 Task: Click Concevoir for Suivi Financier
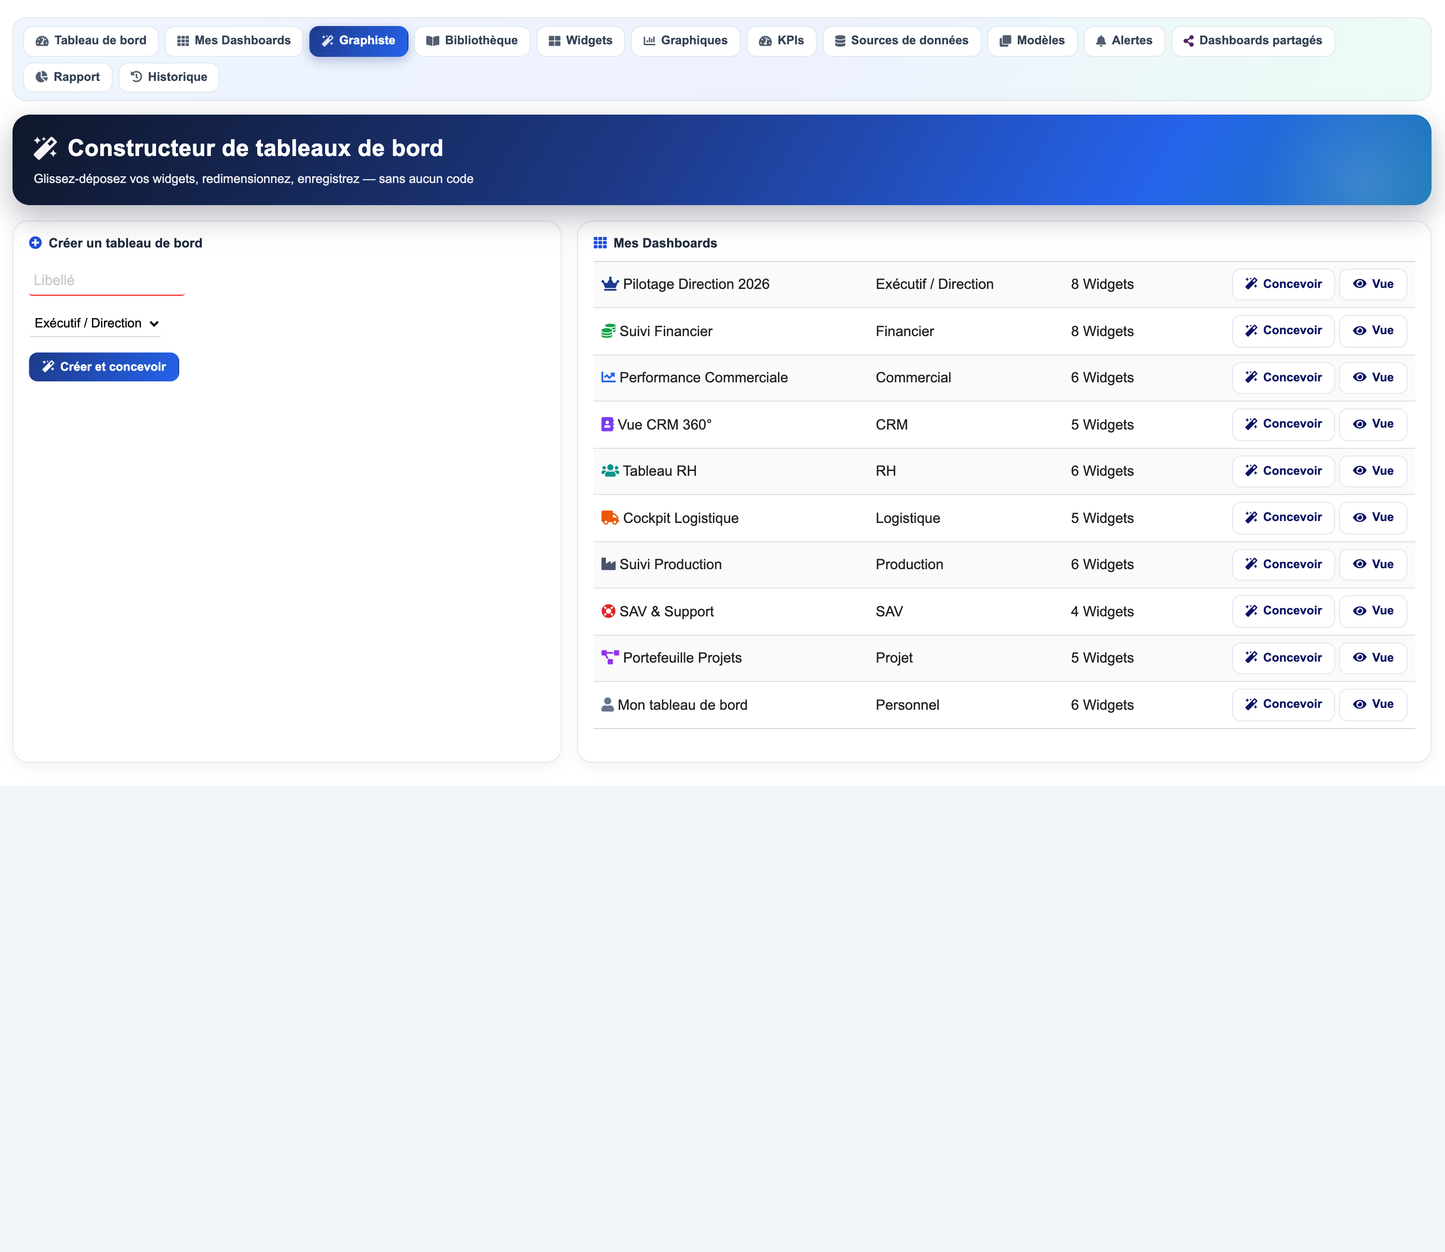pyautogui.click(x=1283, y=331)
